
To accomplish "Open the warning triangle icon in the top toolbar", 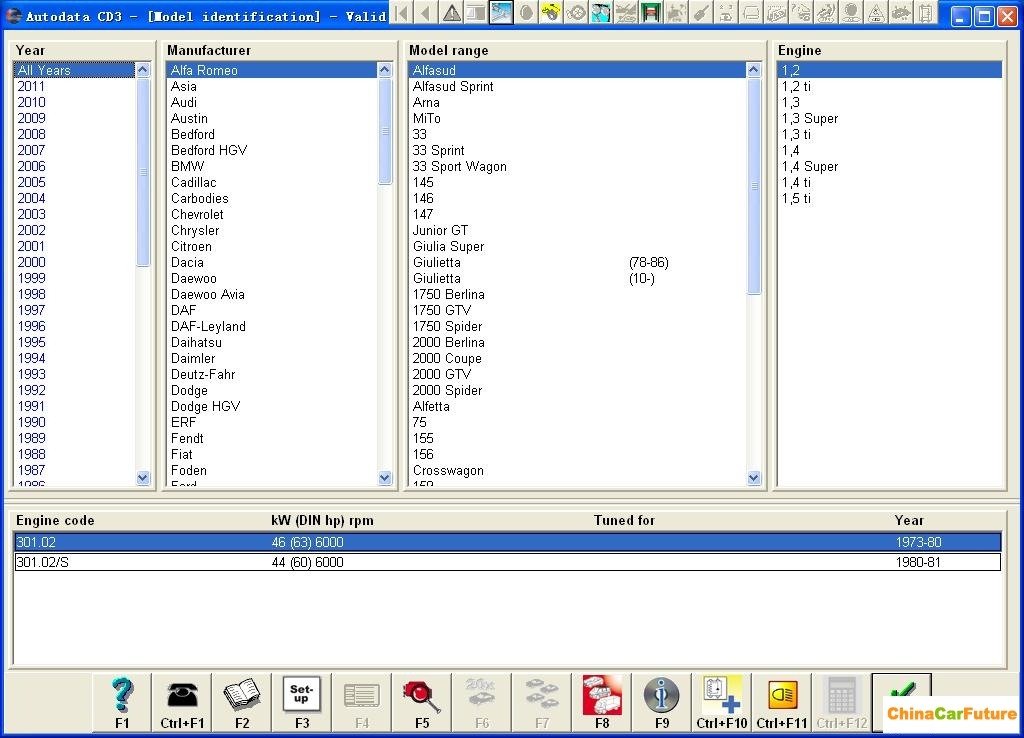I will pos(451,12).
